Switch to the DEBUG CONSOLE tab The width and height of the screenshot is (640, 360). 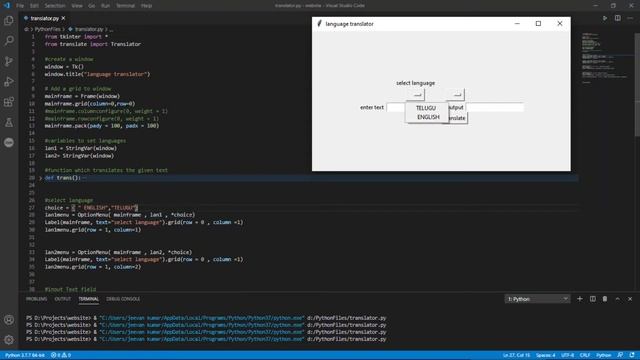pyautogui.click(x=123, y=299)
